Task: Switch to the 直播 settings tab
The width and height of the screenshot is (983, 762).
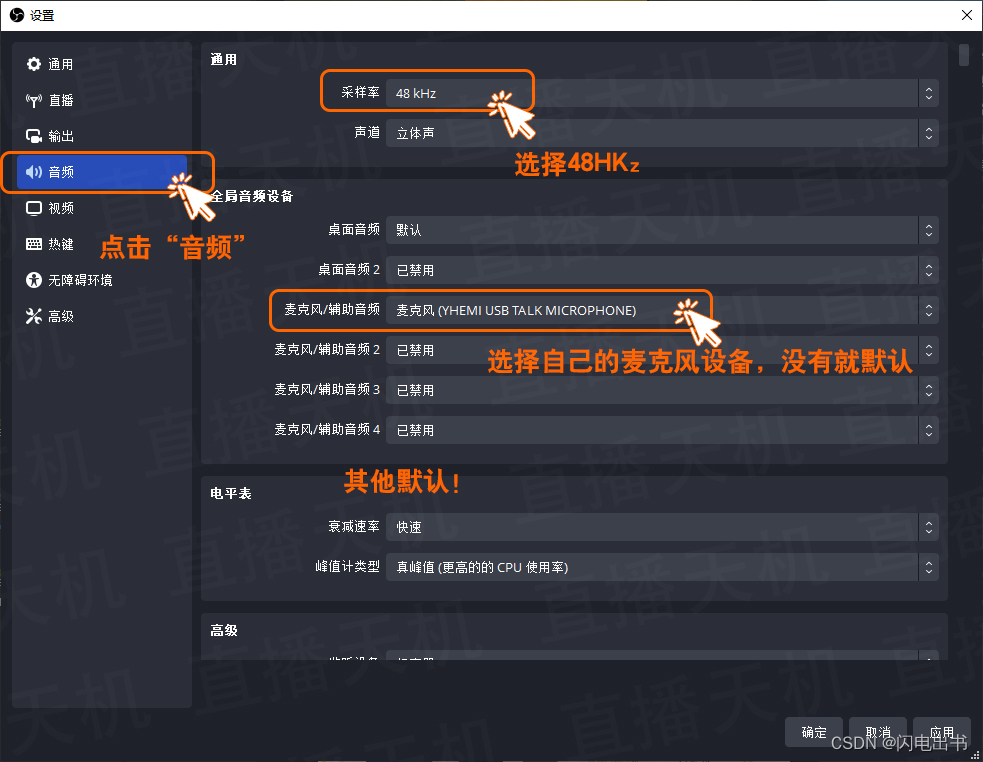Action: [x=102, y=100]
